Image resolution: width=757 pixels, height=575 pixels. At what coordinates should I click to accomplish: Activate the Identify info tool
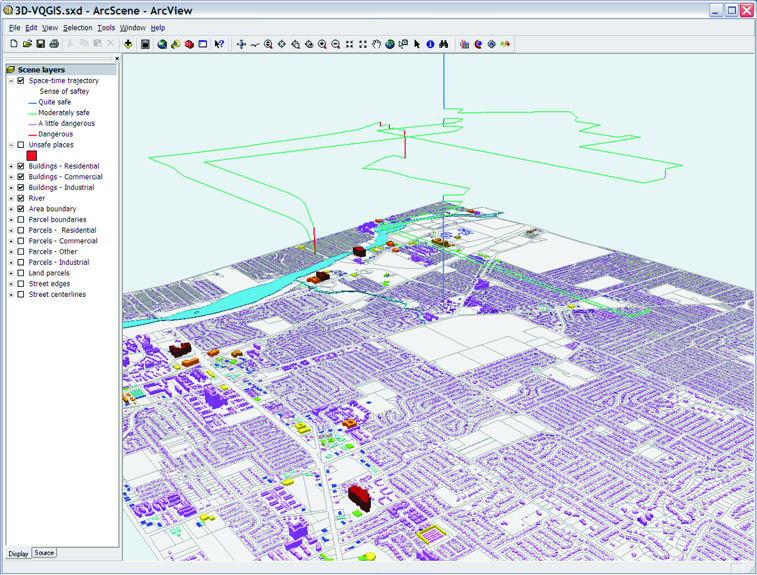[x=431, y=44]
